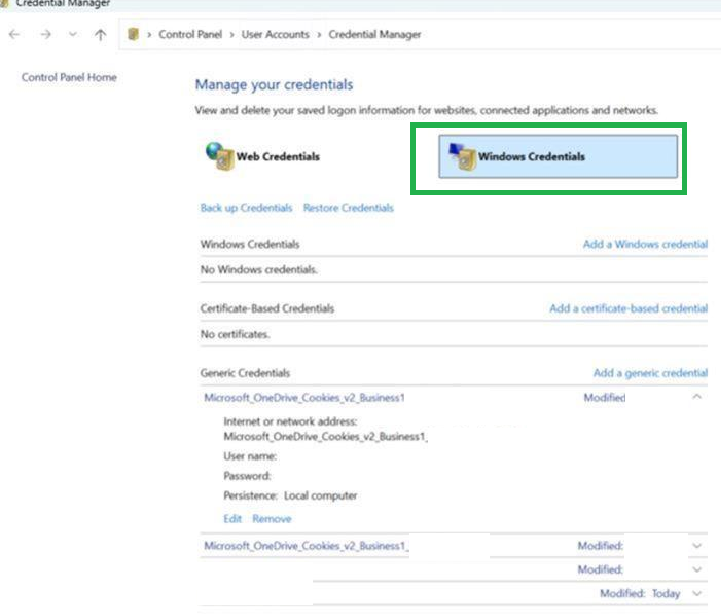Click the Windows Credentials monitor vault icon
721x615 pixels.
point(462,156)
